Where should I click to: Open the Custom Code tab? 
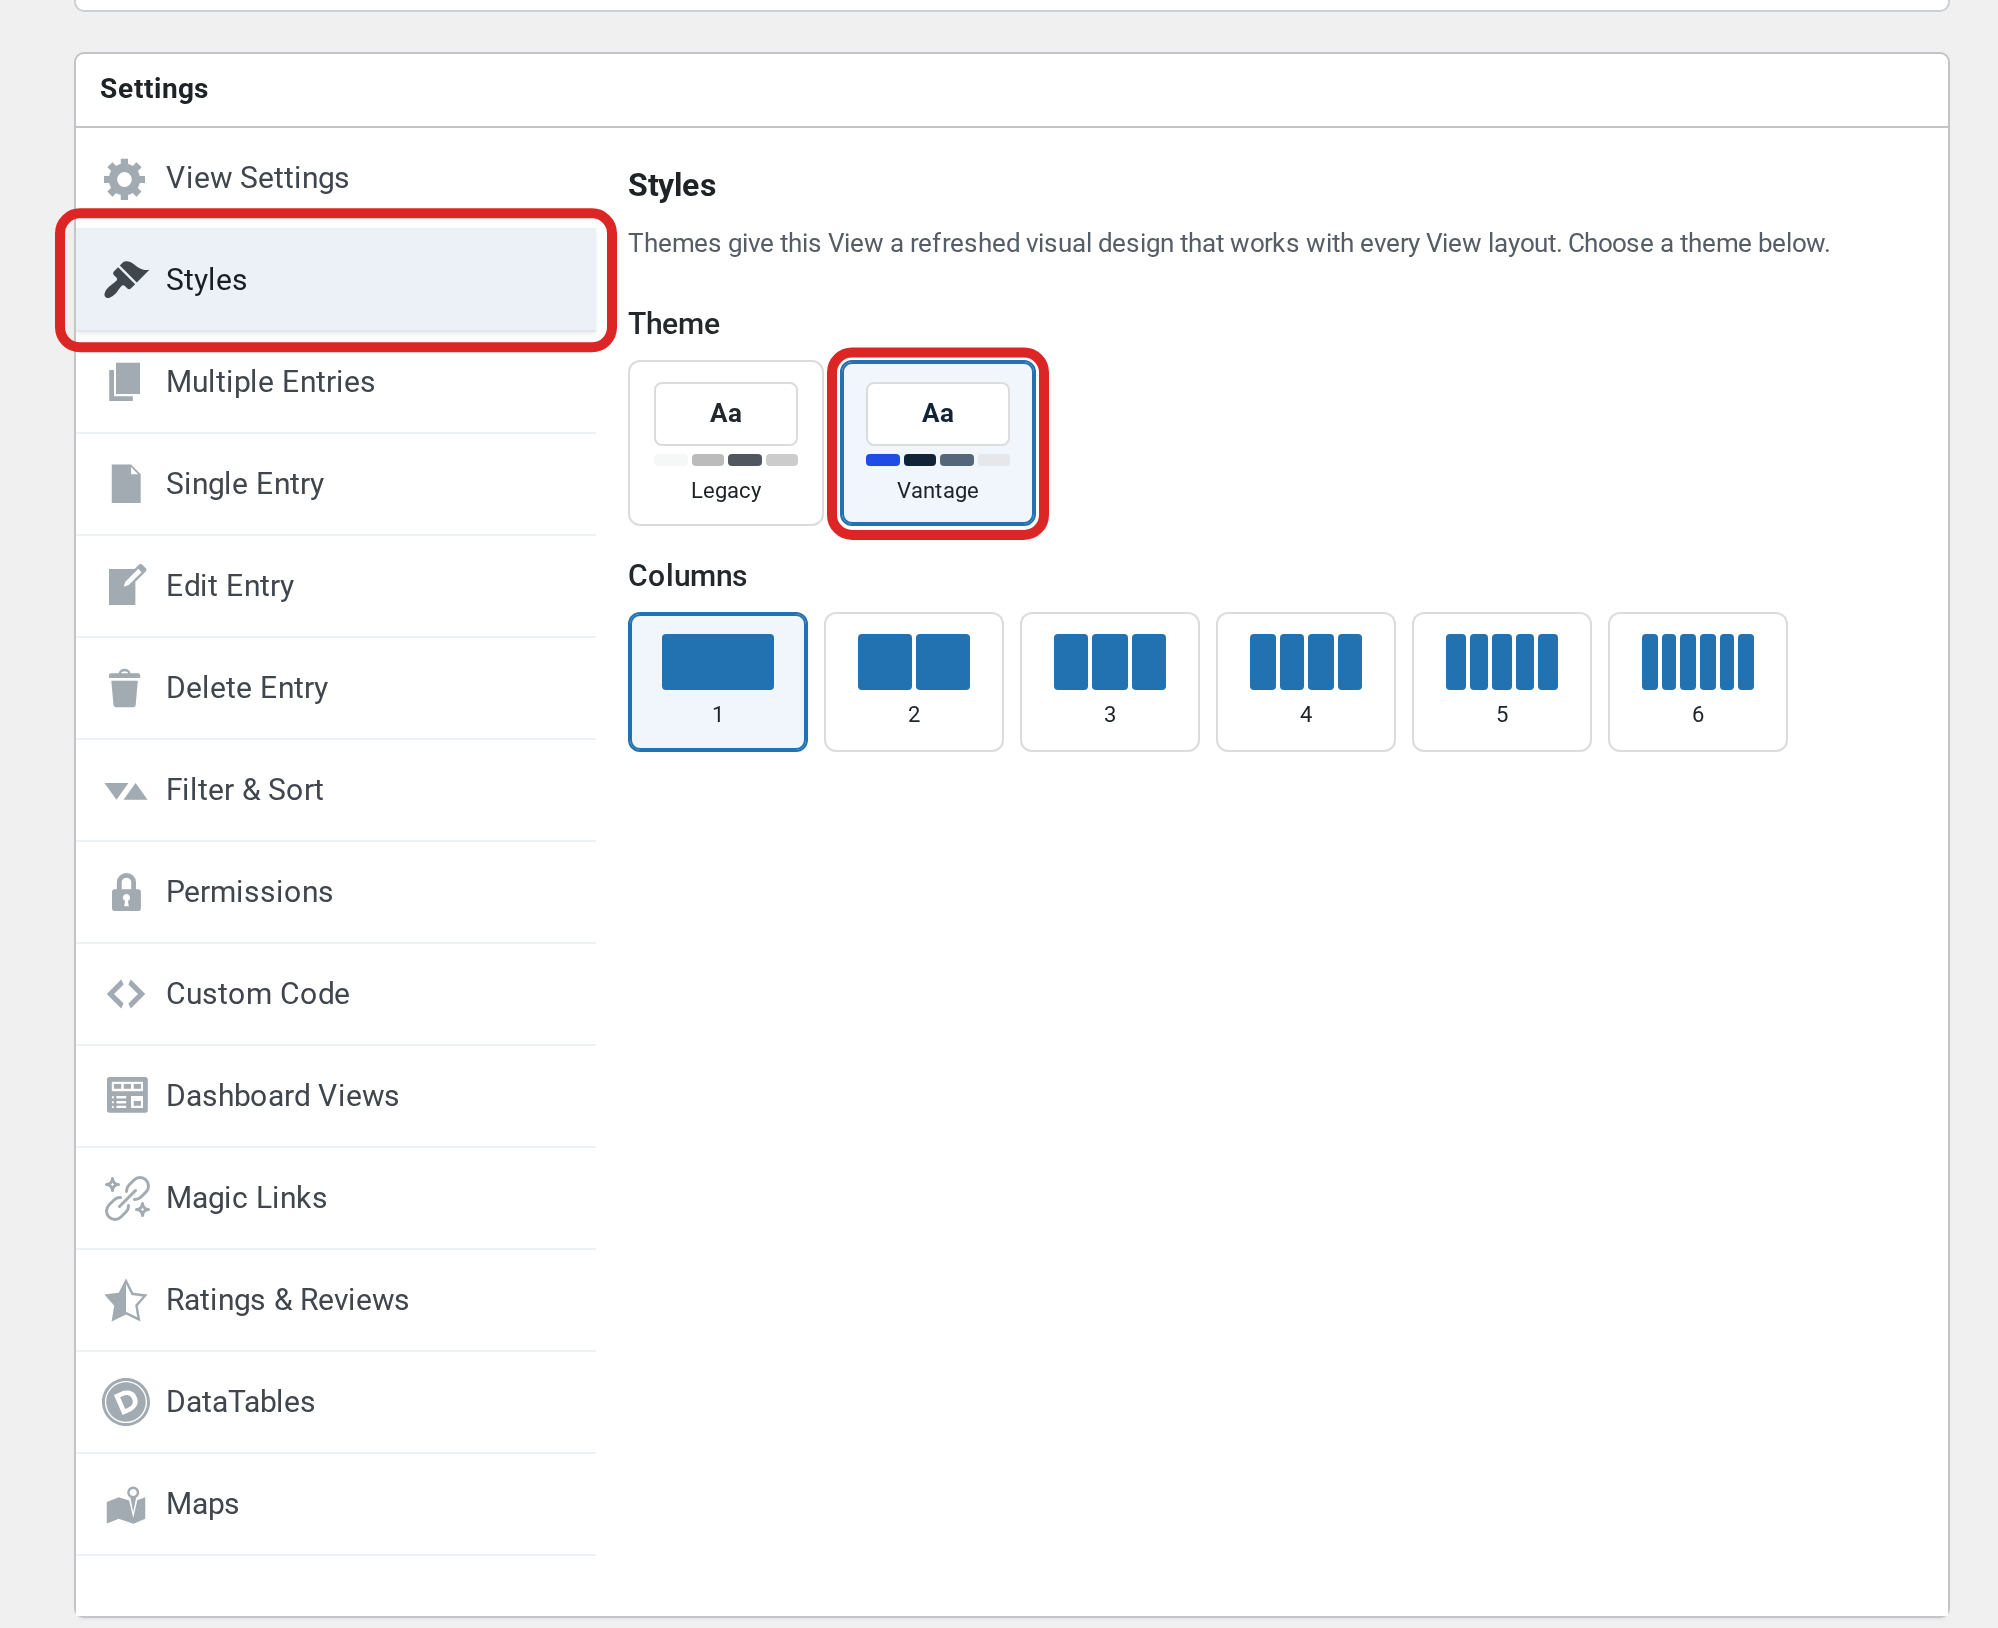(x=336, y=994)
